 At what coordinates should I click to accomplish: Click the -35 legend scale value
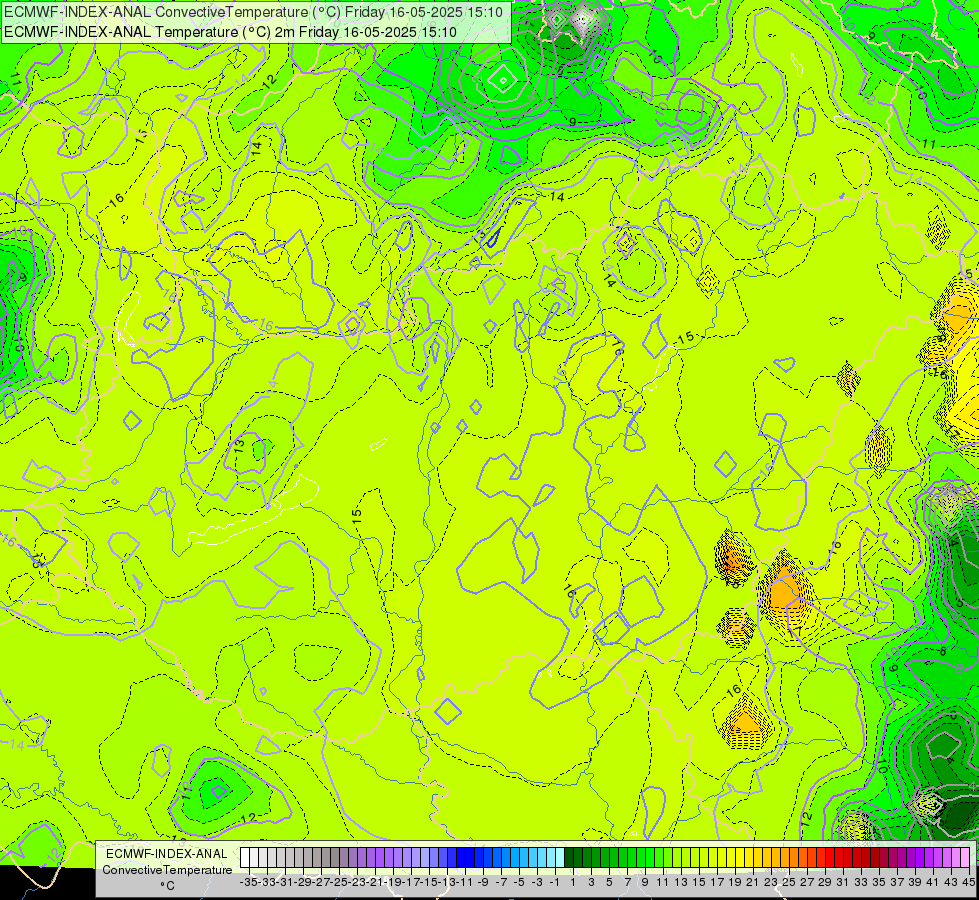[248, 883]
